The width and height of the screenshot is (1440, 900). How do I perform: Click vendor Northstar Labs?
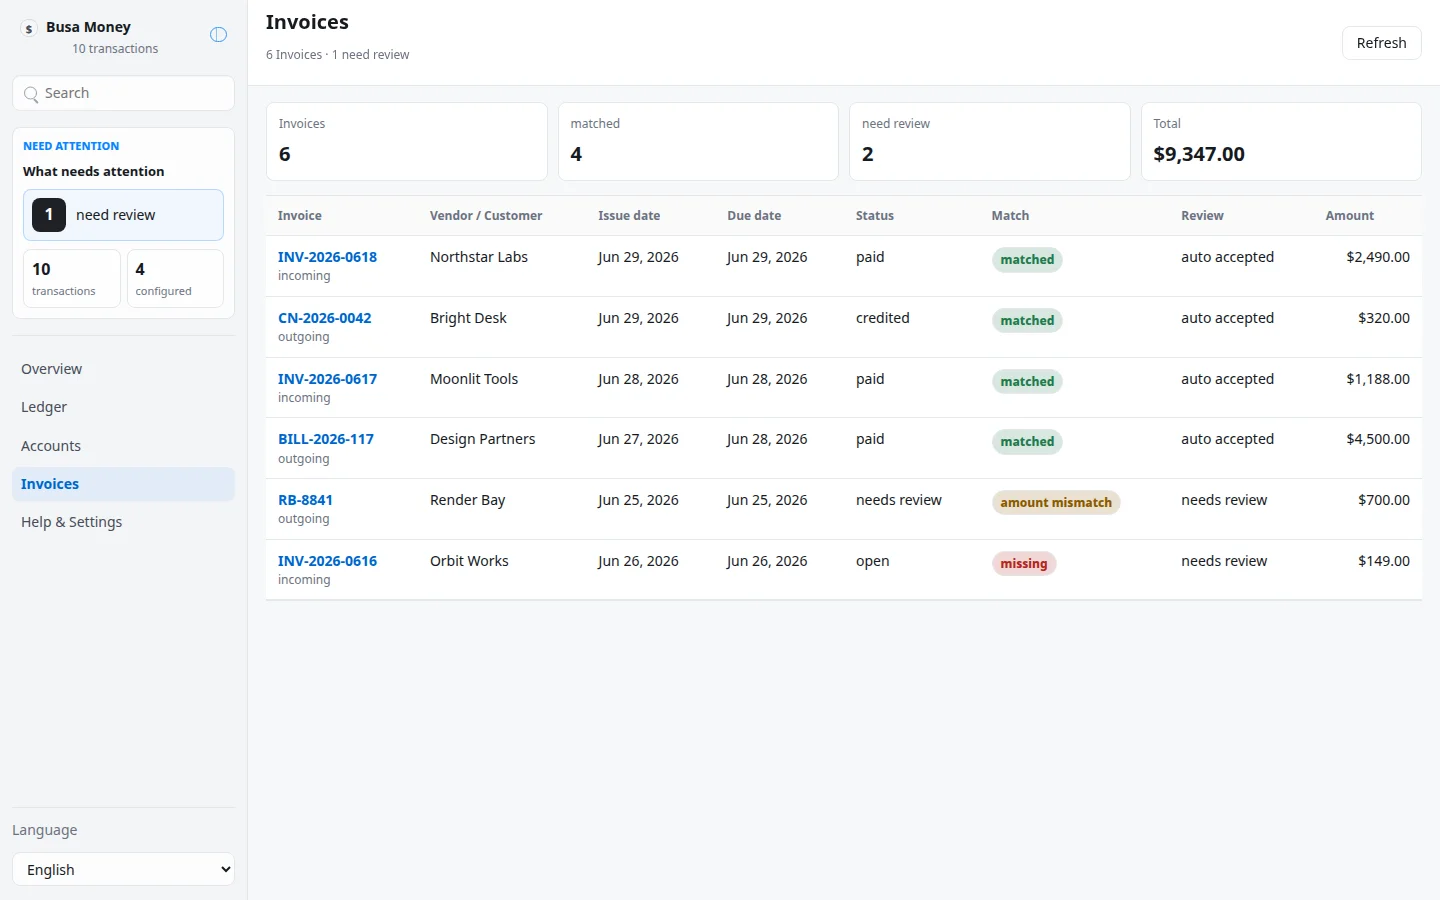(x=479, y=257)
